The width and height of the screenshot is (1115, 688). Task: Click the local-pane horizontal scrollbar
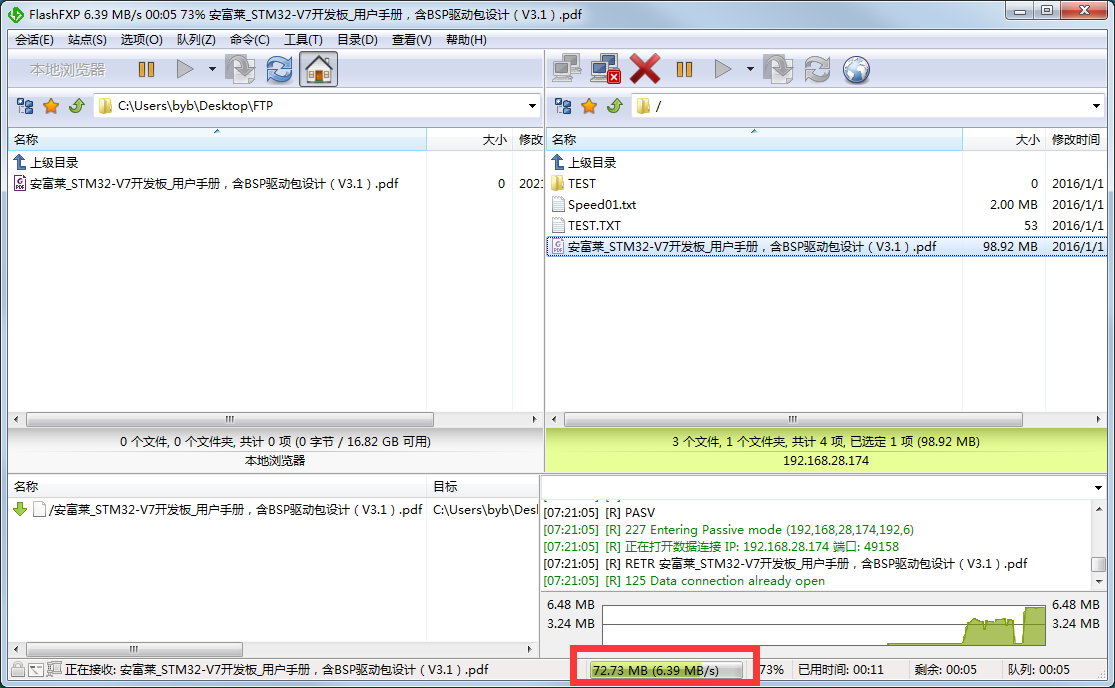point(230,419)
